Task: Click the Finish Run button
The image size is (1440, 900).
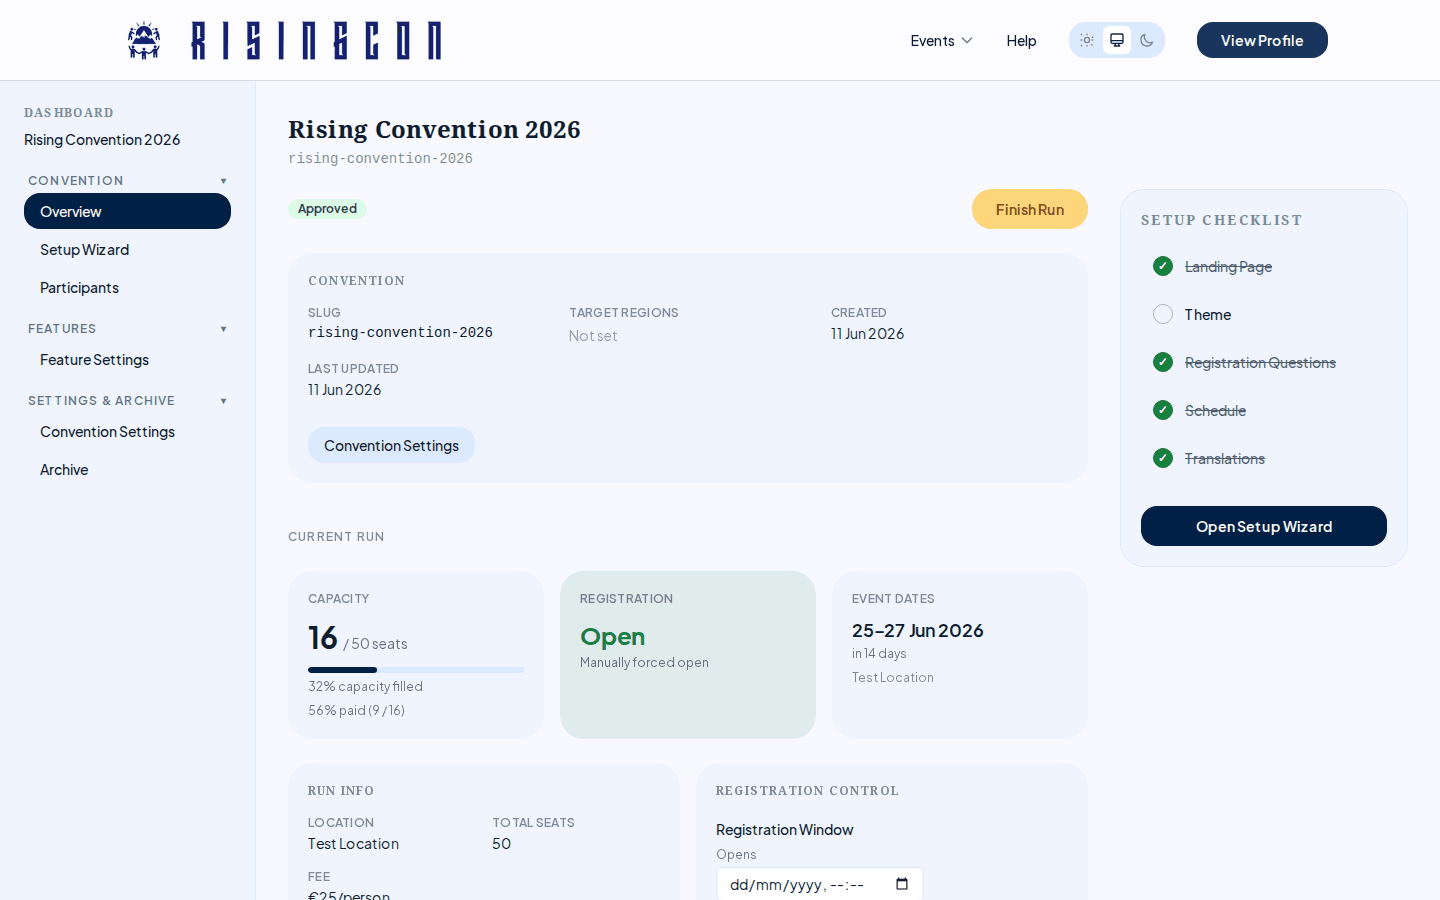Action: (1029, 209)
